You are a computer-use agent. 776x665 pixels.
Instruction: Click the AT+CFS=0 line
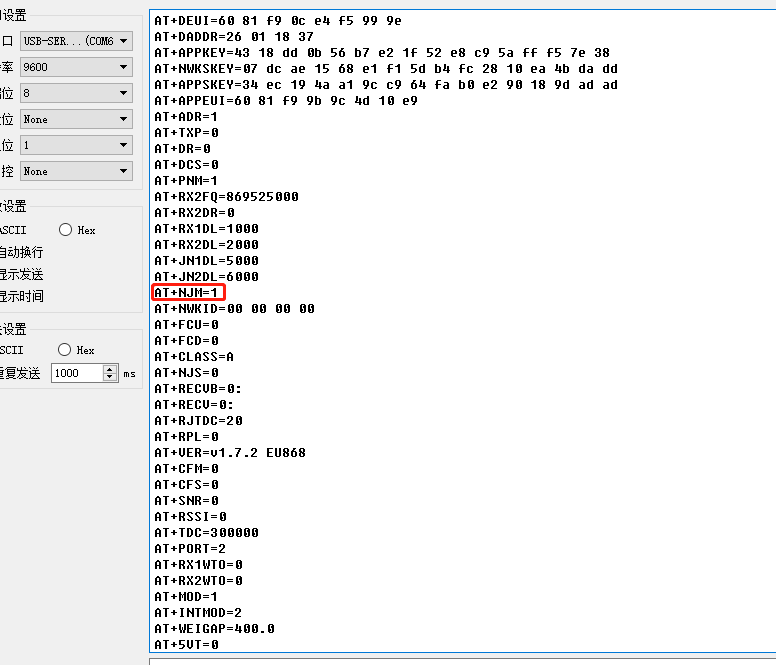[x=186, y=484]
